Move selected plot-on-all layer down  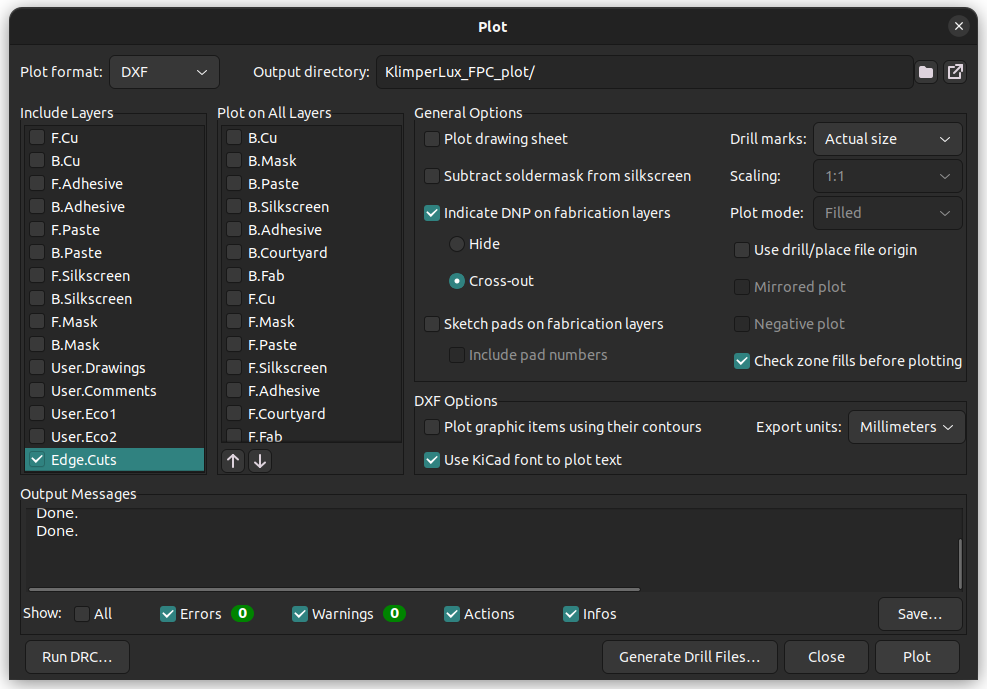coord(260,461)
